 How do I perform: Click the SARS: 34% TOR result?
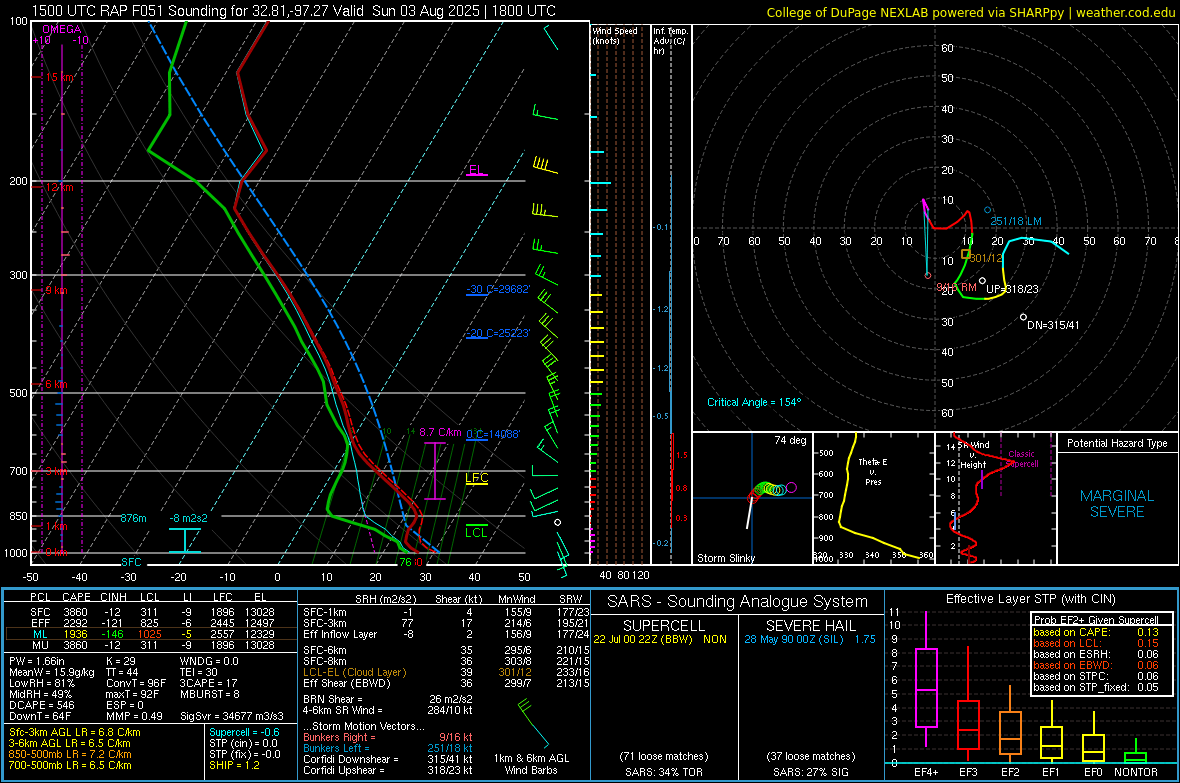point(664,772)
